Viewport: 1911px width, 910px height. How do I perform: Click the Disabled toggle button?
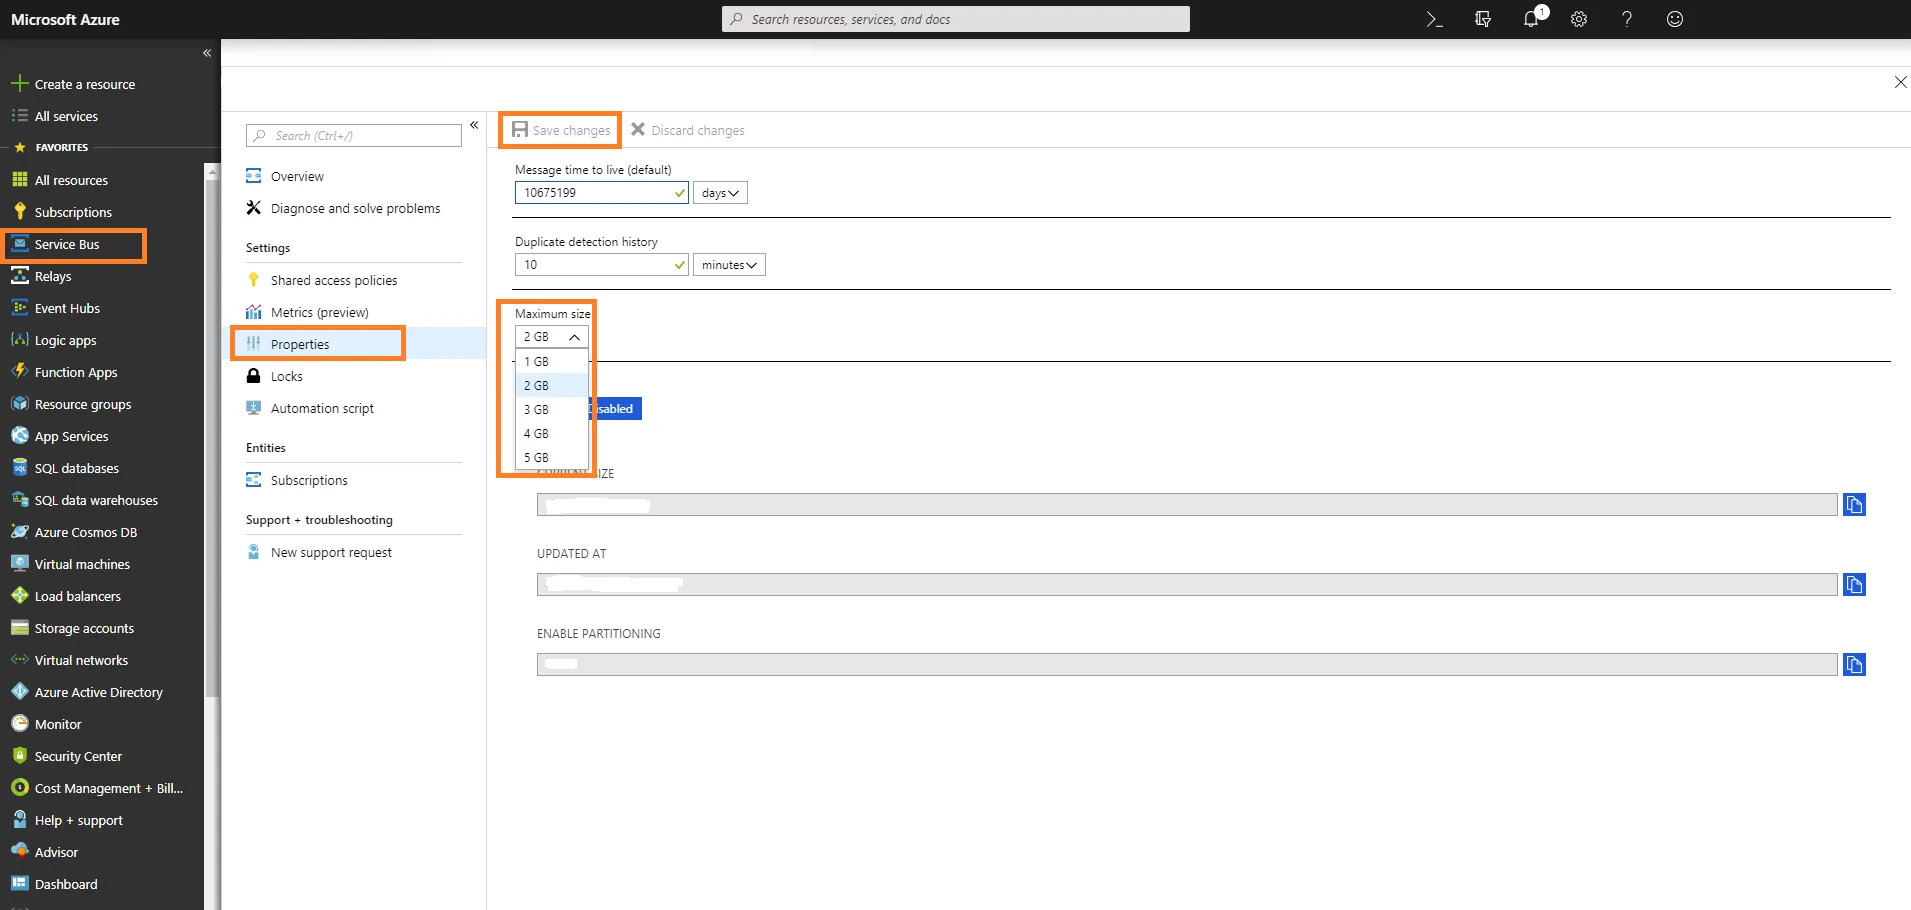615,409
